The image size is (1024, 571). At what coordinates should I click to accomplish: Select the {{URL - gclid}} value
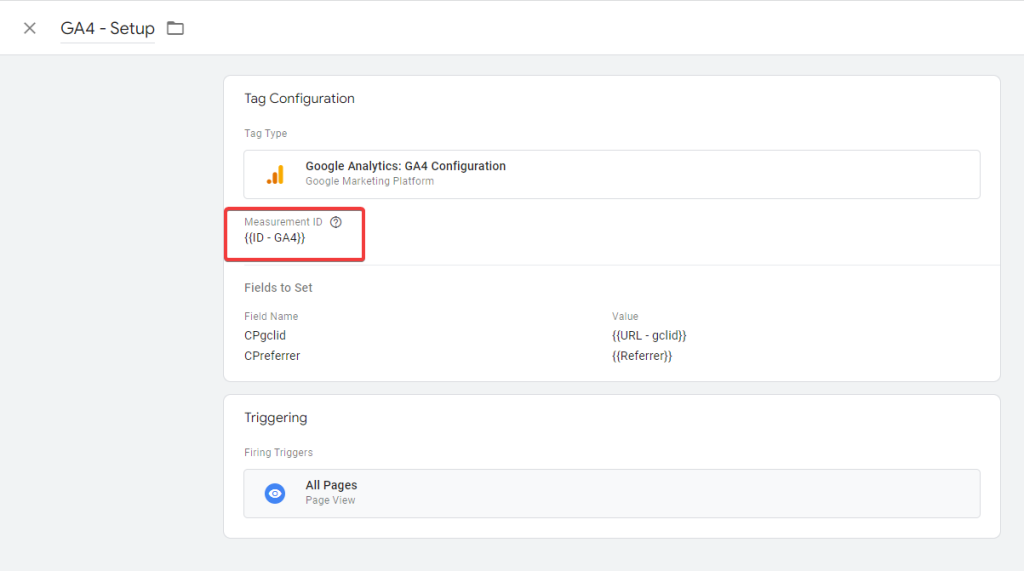tap(649, 335)
